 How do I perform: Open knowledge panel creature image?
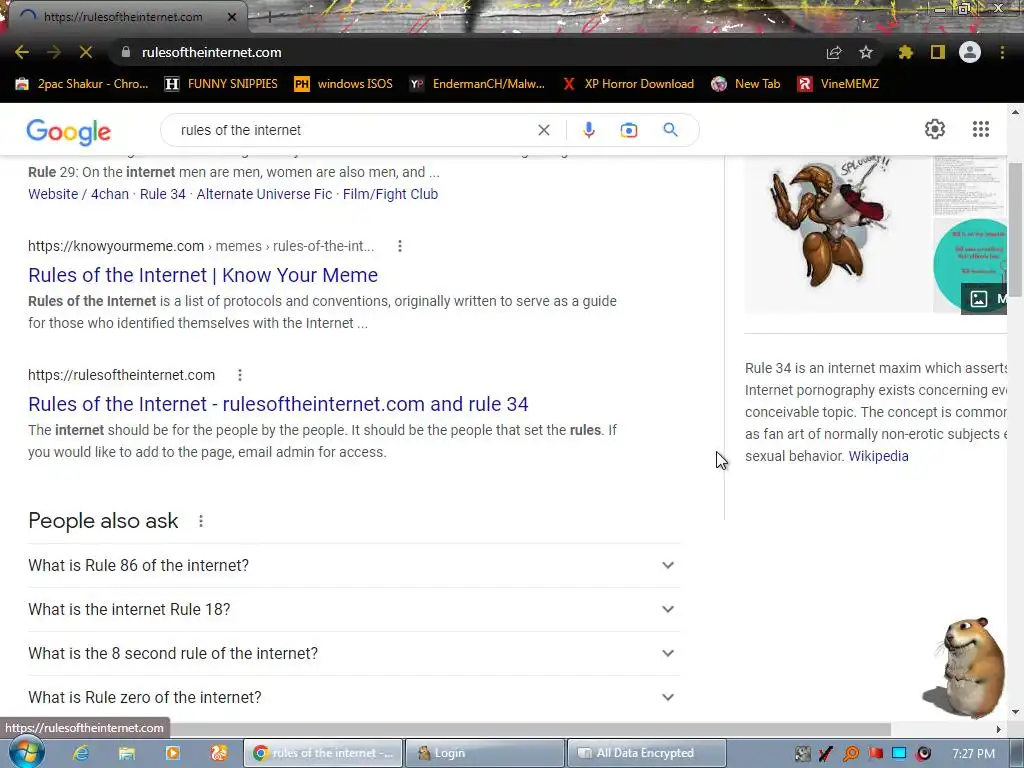point(837,234)
